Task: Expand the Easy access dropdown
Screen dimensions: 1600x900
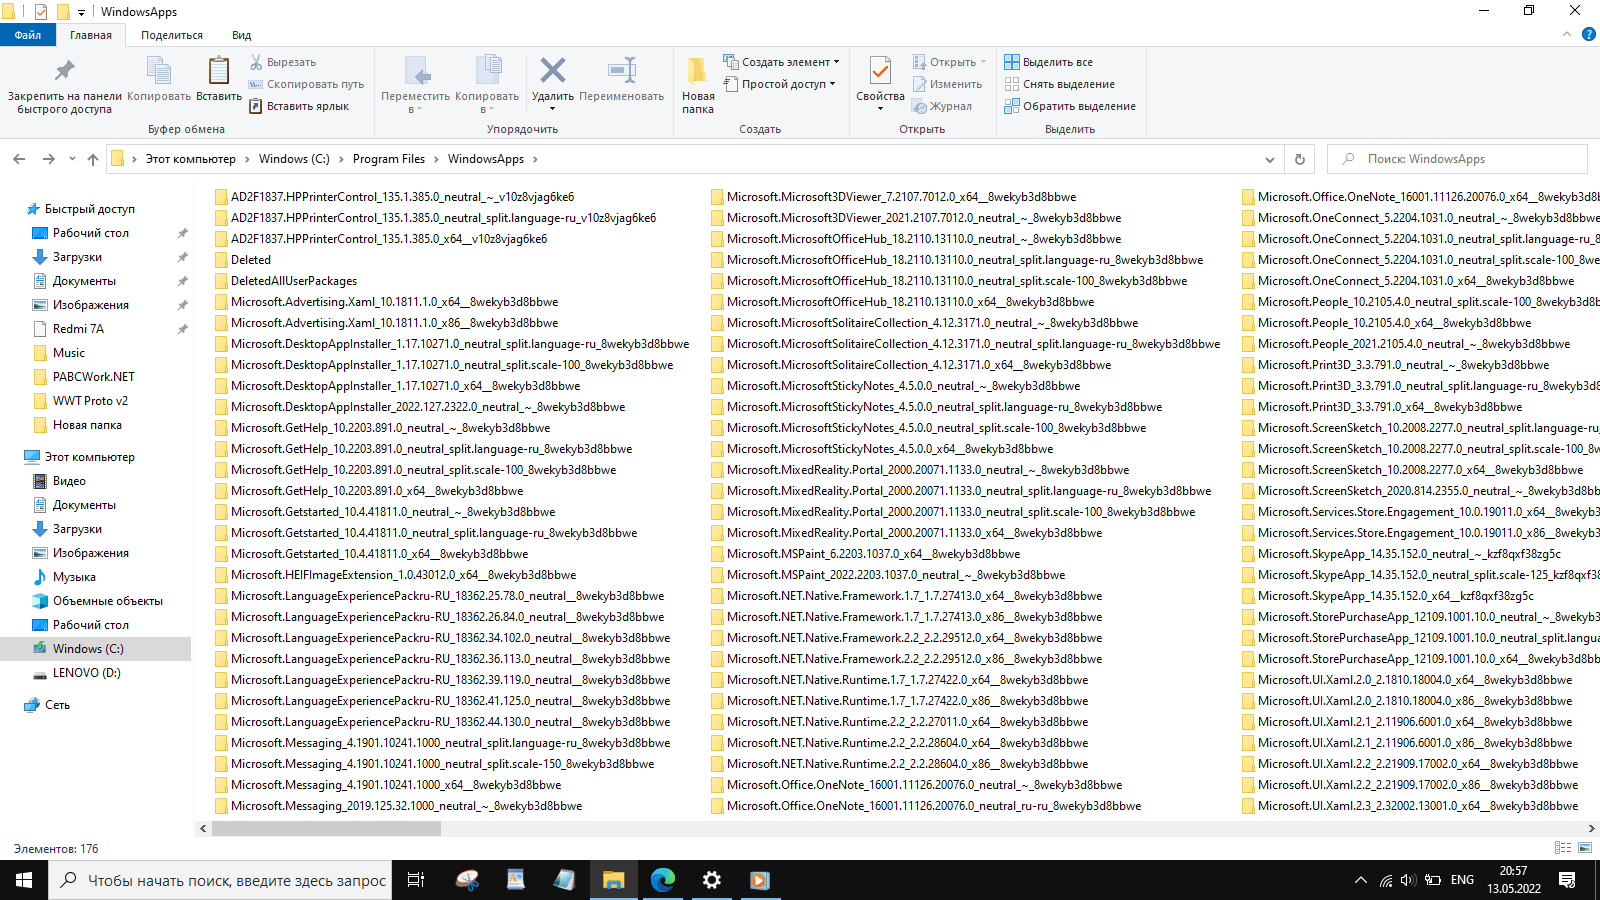Action: pyautogui.click(x=779, y=84)
